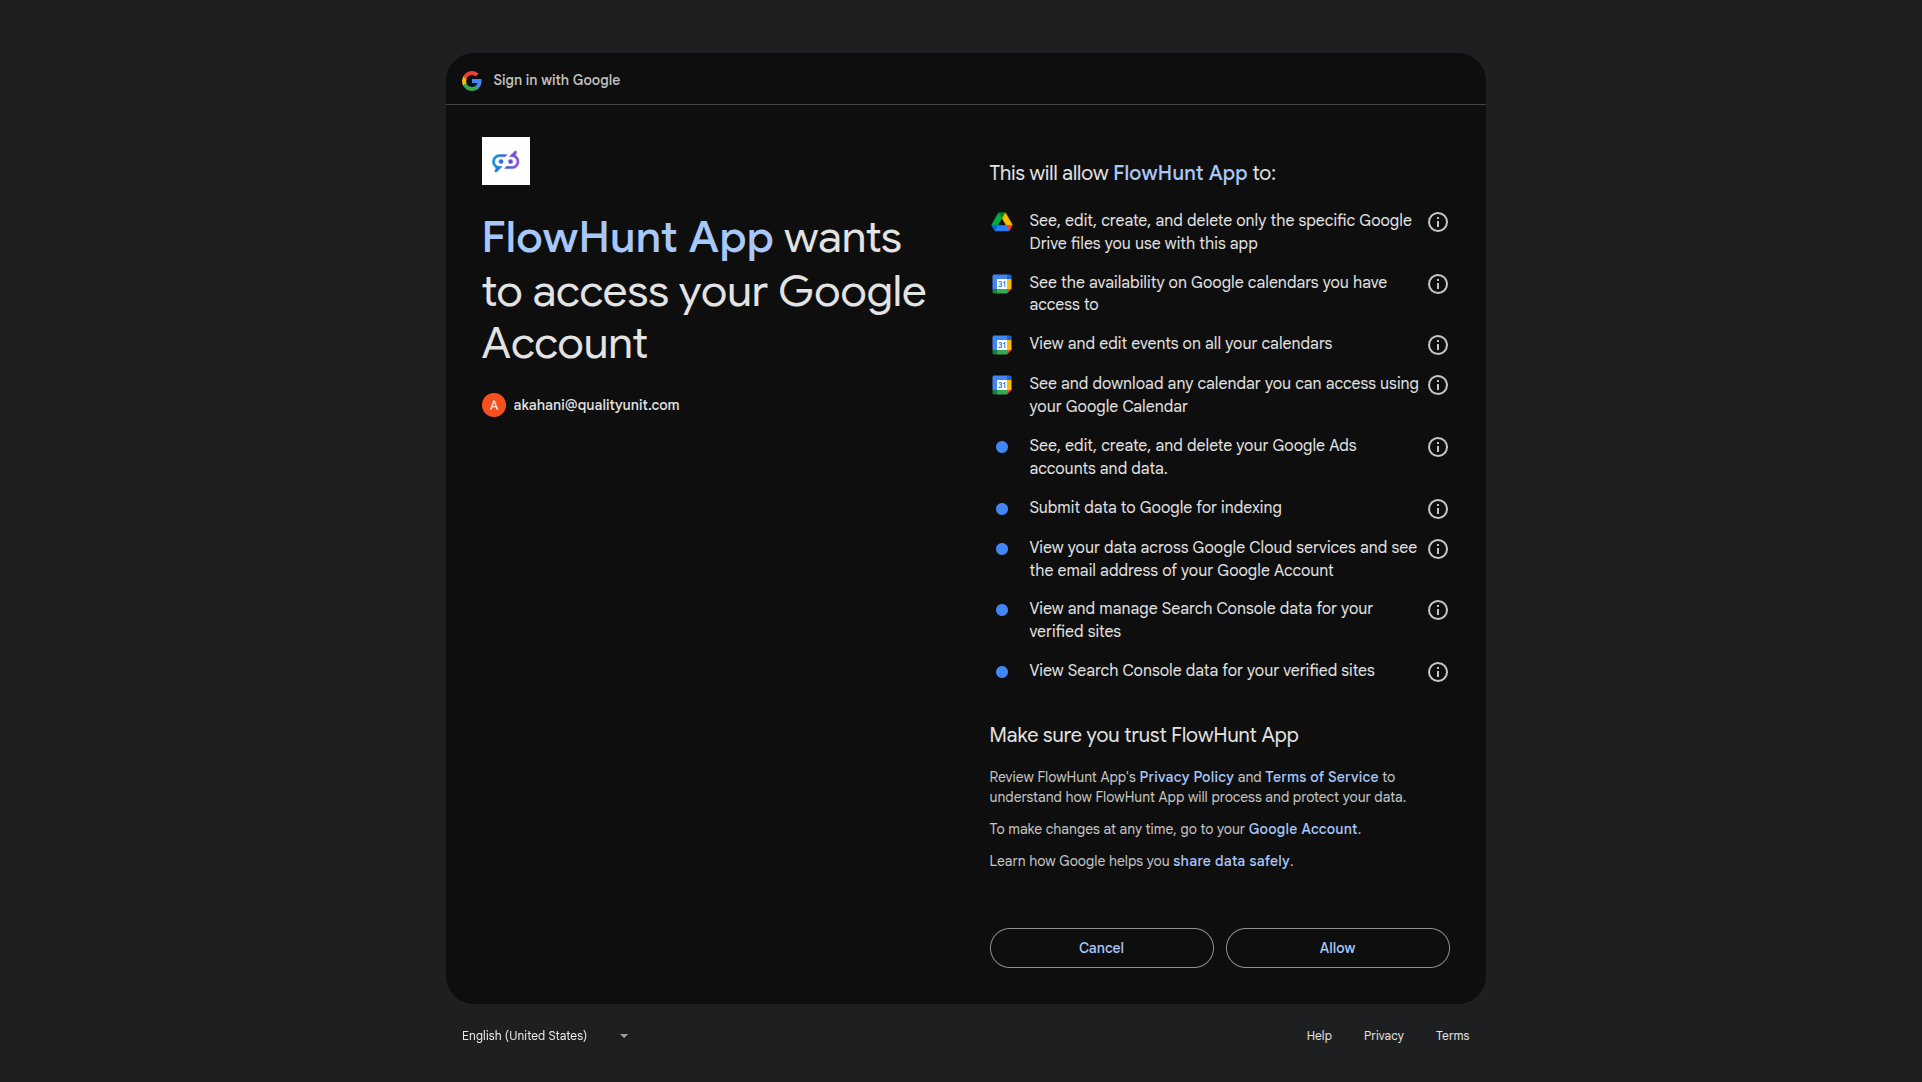Select the akahani@qualityunit.com account row
The height and width of the screenshot is (1082, 1922).
click(595, 405)
